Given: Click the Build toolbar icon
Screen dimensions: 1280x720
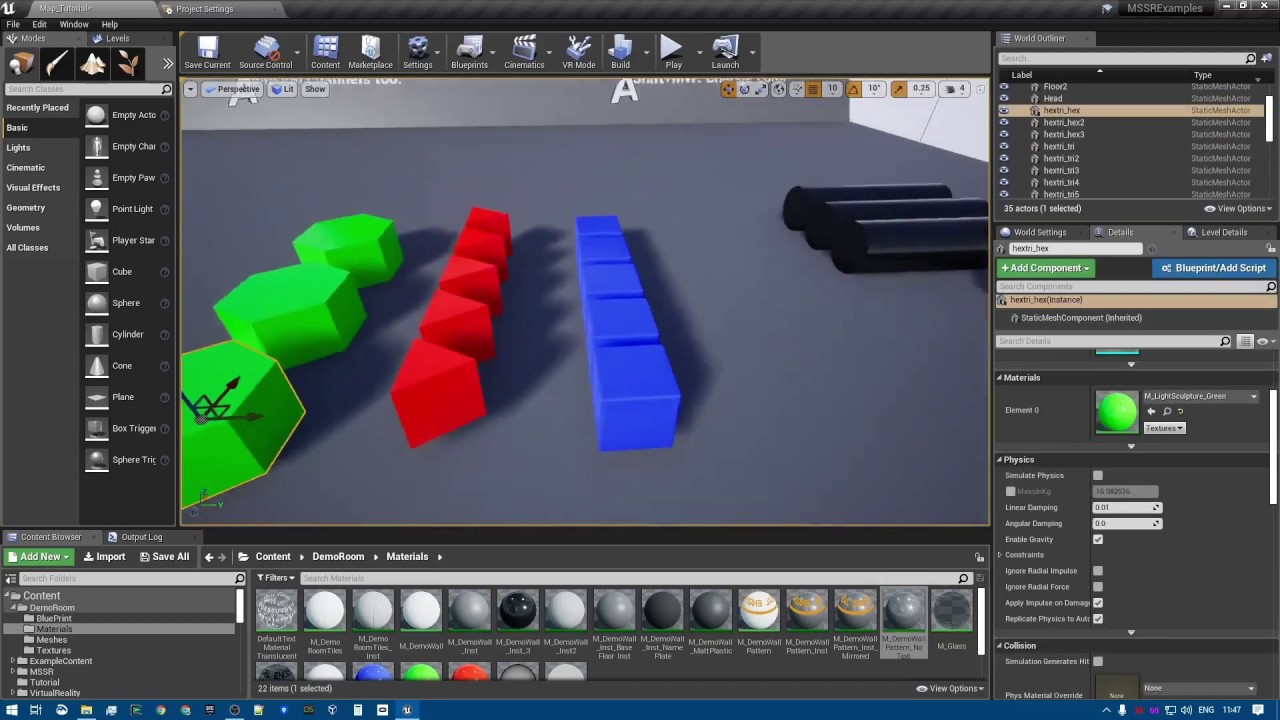Looking at the screenshot, I should (621, 52).
